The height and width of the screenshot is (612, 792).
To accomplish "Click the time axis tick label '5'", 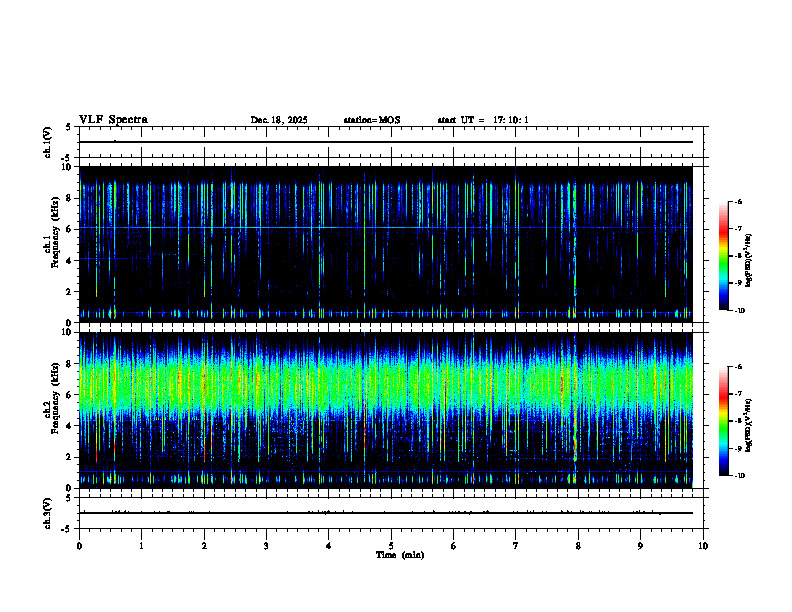I will coord(391,546).
